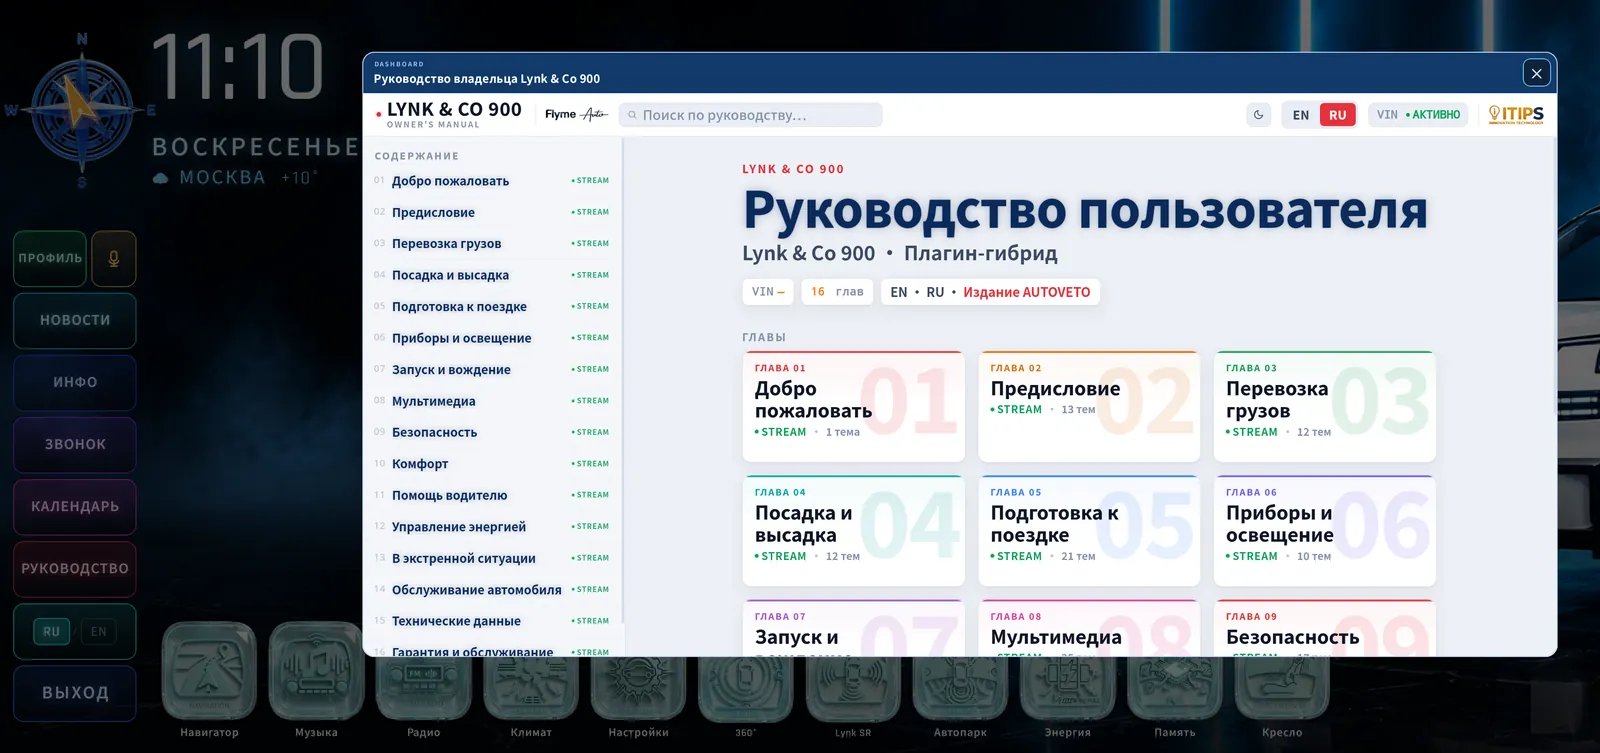Image resolution: width=1600 pixels, height=753 pixels.
Task: Open the Lynk SR dock icon
Action: coord(853,688)
